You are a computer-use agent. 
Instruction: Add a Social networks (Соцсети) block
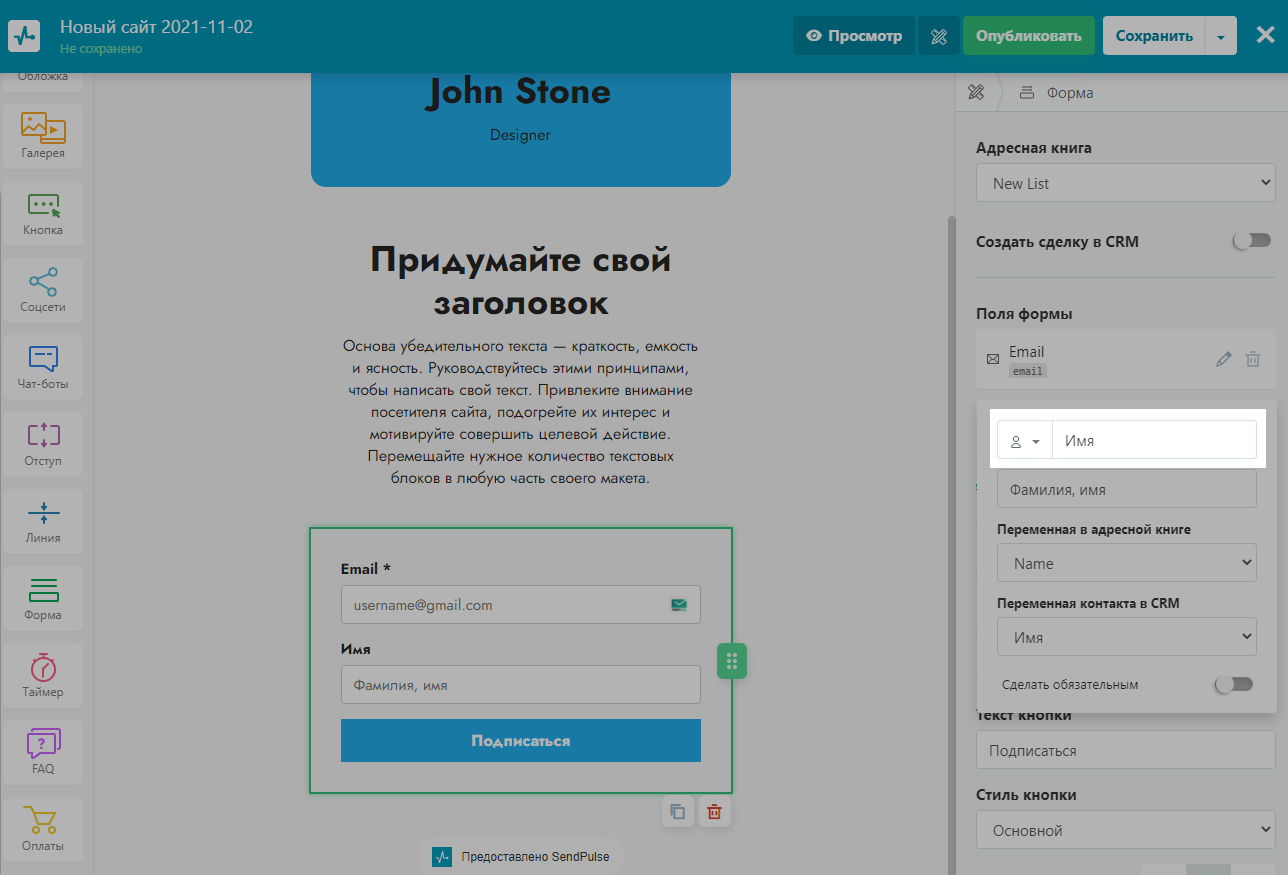click(43, 289)
